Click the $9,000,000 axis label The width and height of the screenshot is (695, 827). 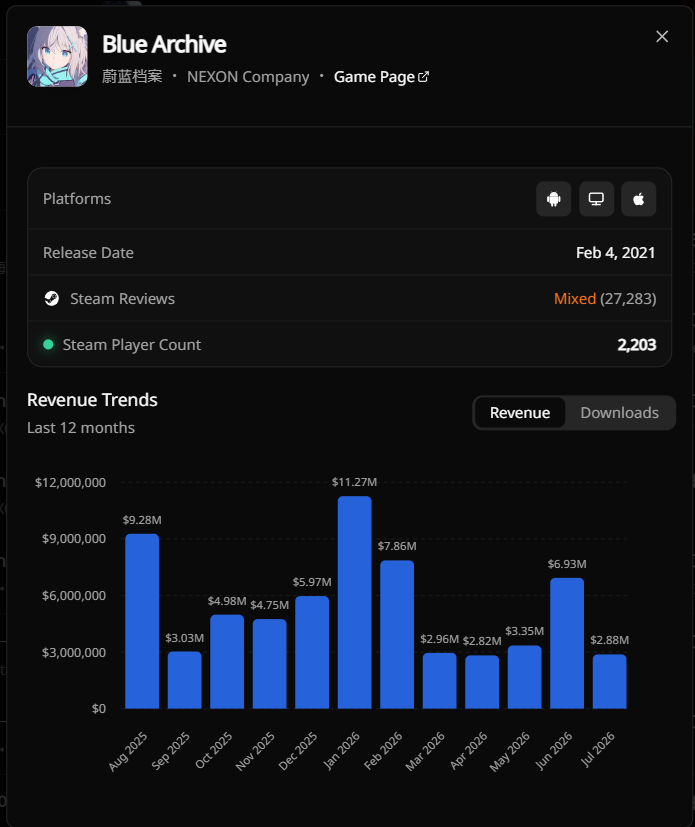click(x=74, y=538)
